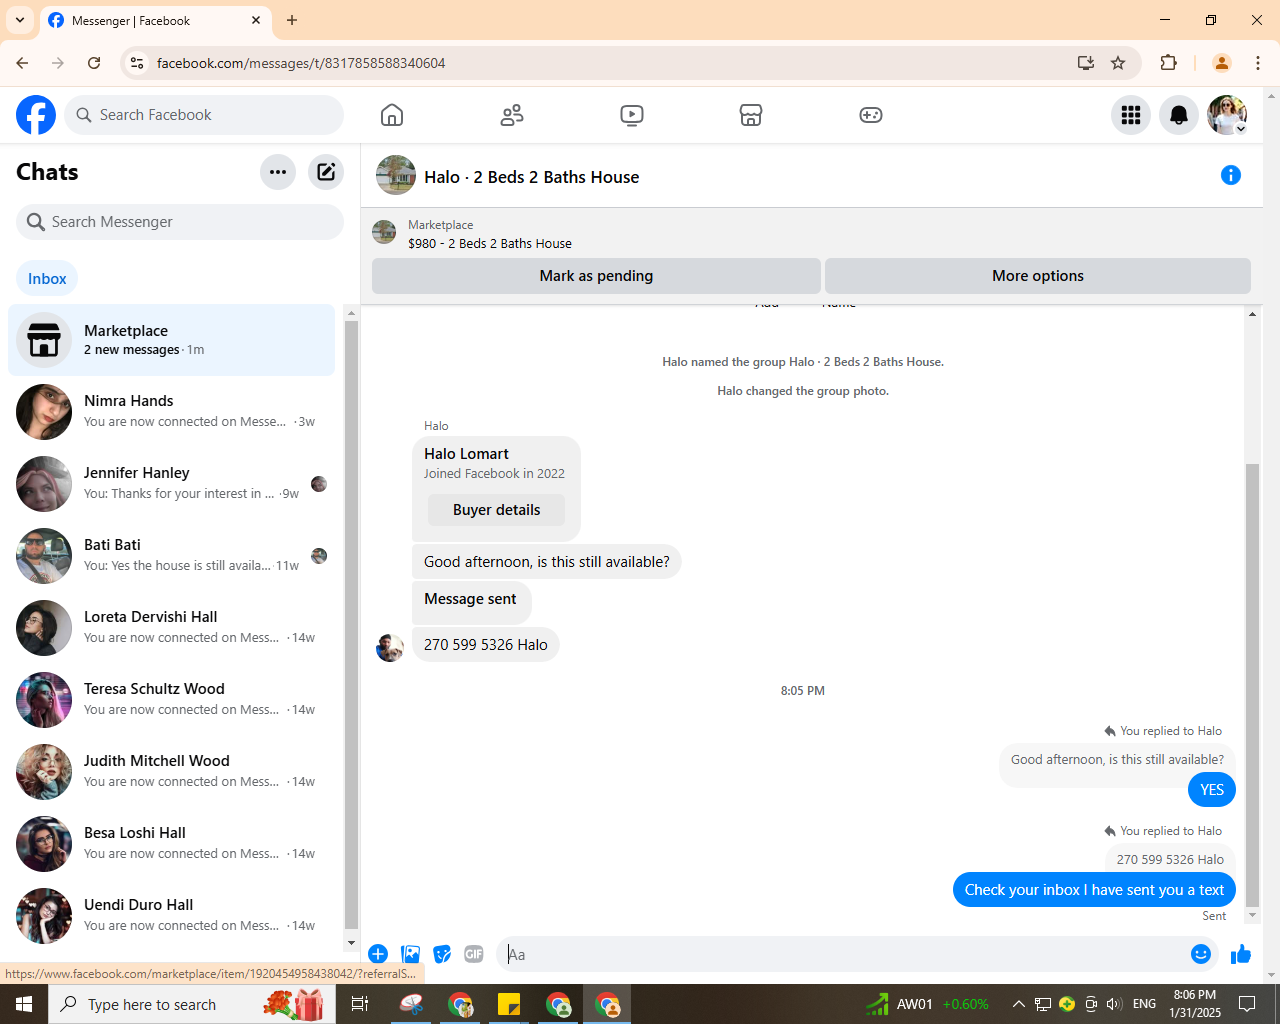Open the account profile picture menu
Screen dimensions: 1280x1024
pos(1227,115)
